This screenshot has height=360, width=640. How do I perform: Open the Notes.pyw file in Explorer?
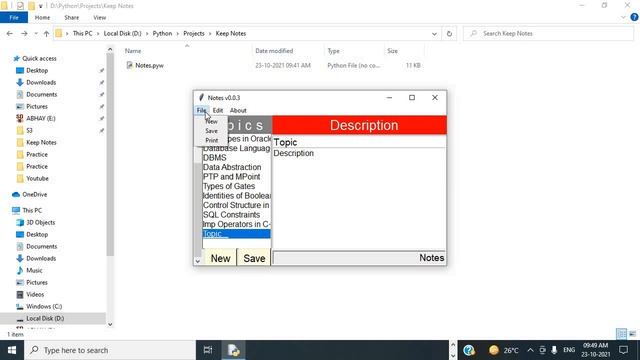(x=149, y=65)
